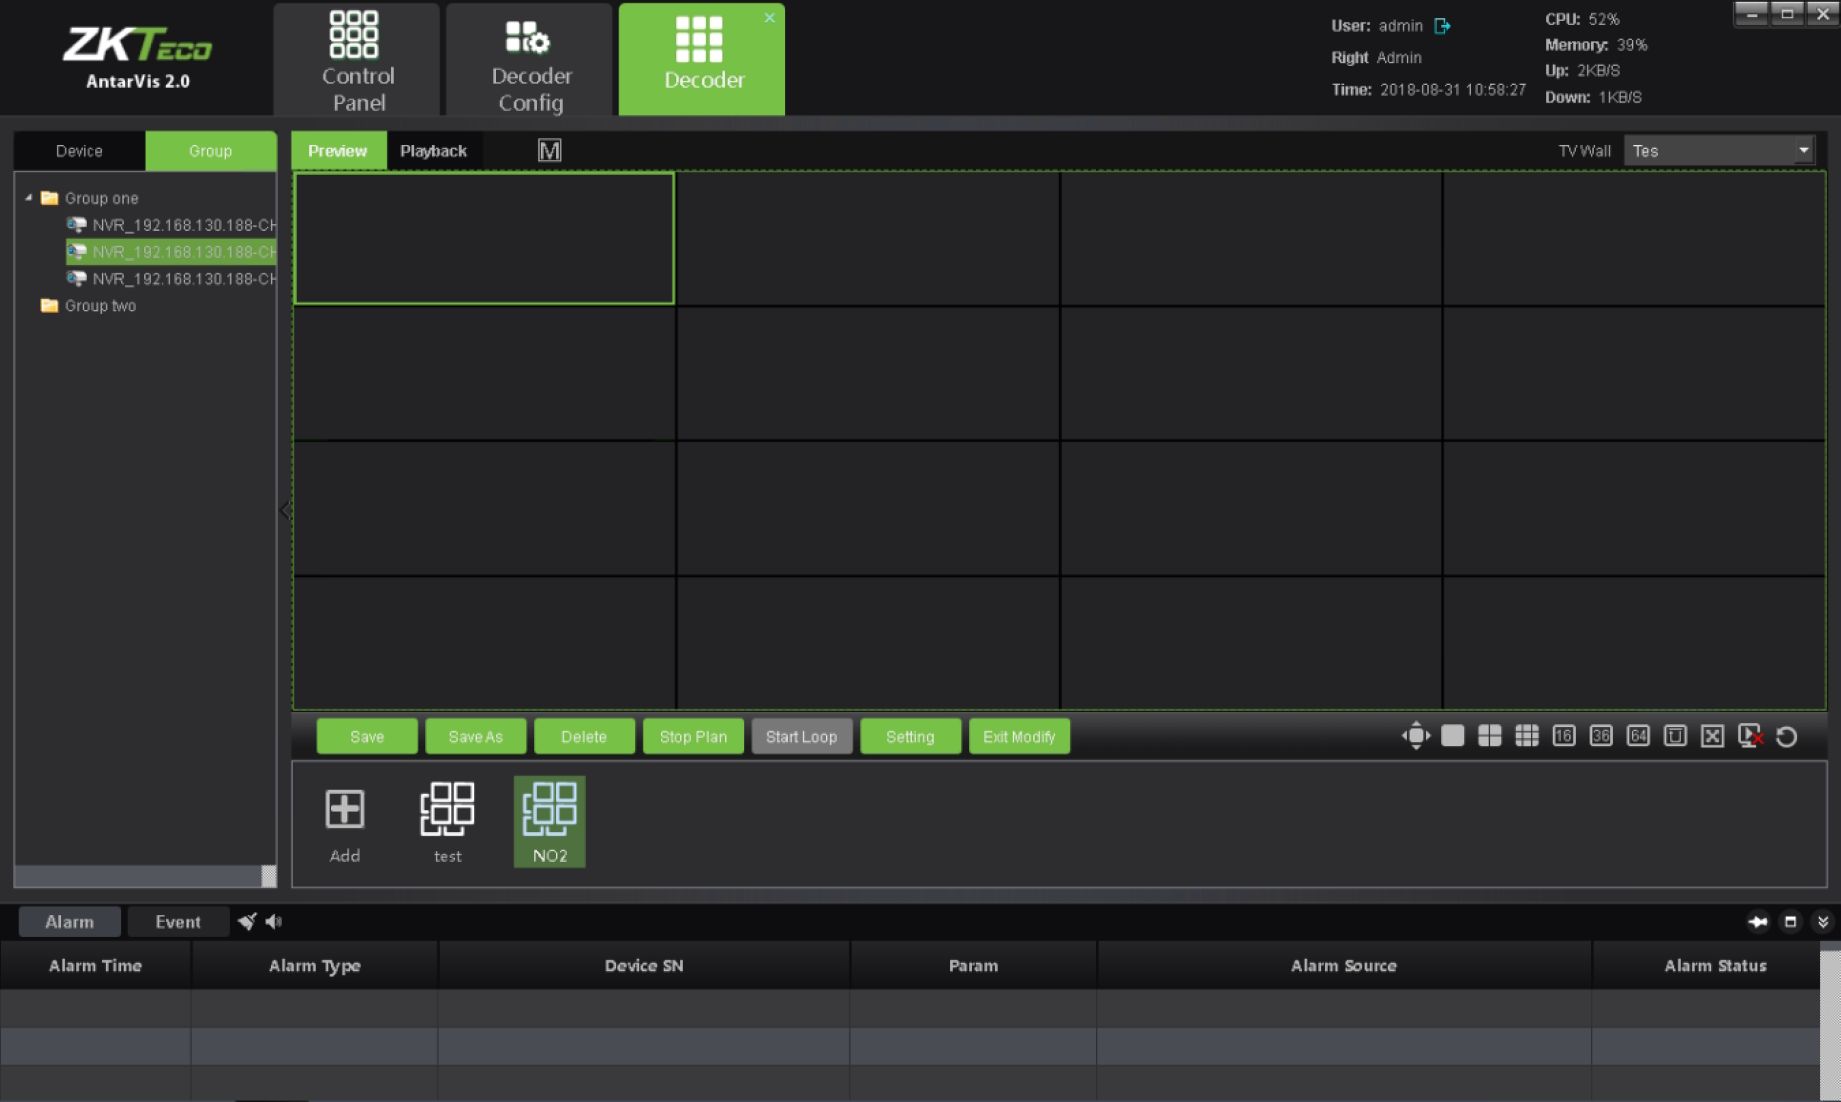This screenshot has width=1841, height=1102.
Task: Collapse the alarm panel with double chevron
Action: (1822, 922)
